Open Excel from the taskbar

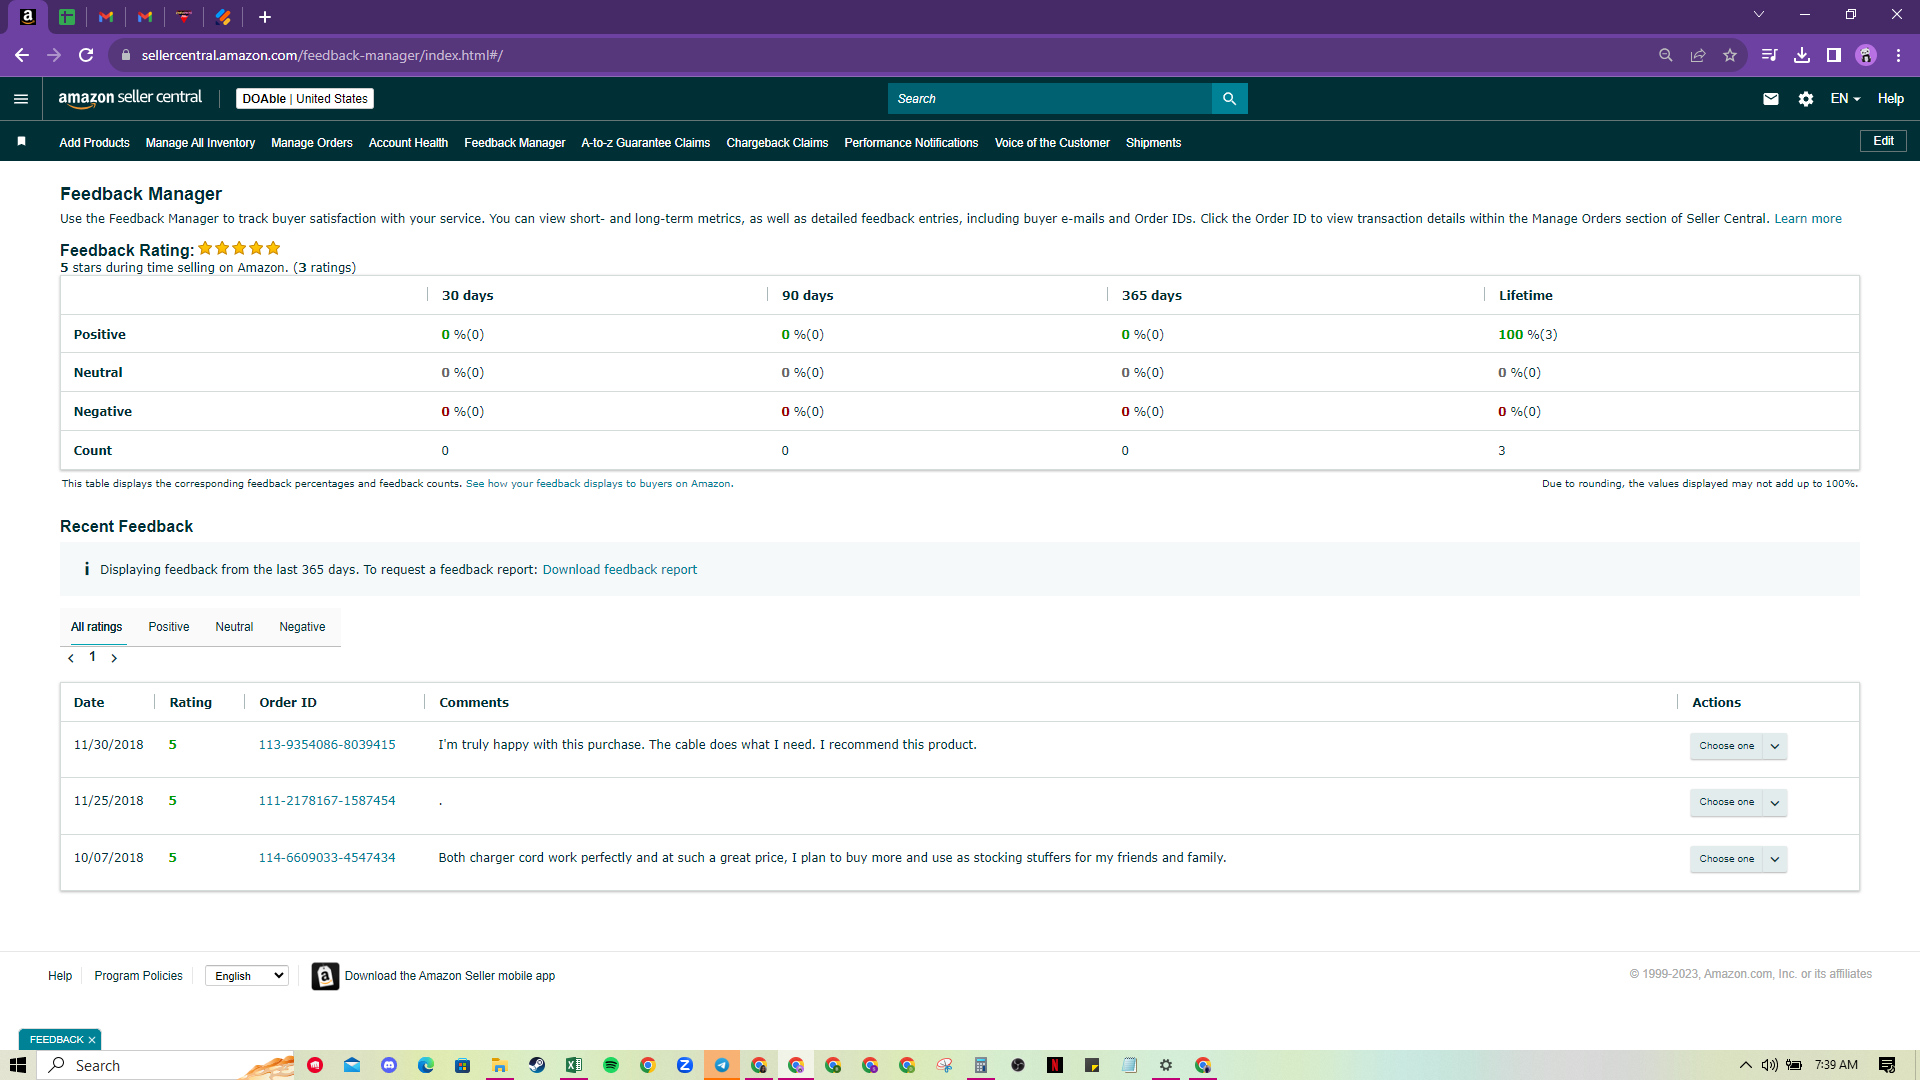[574, 1065]
